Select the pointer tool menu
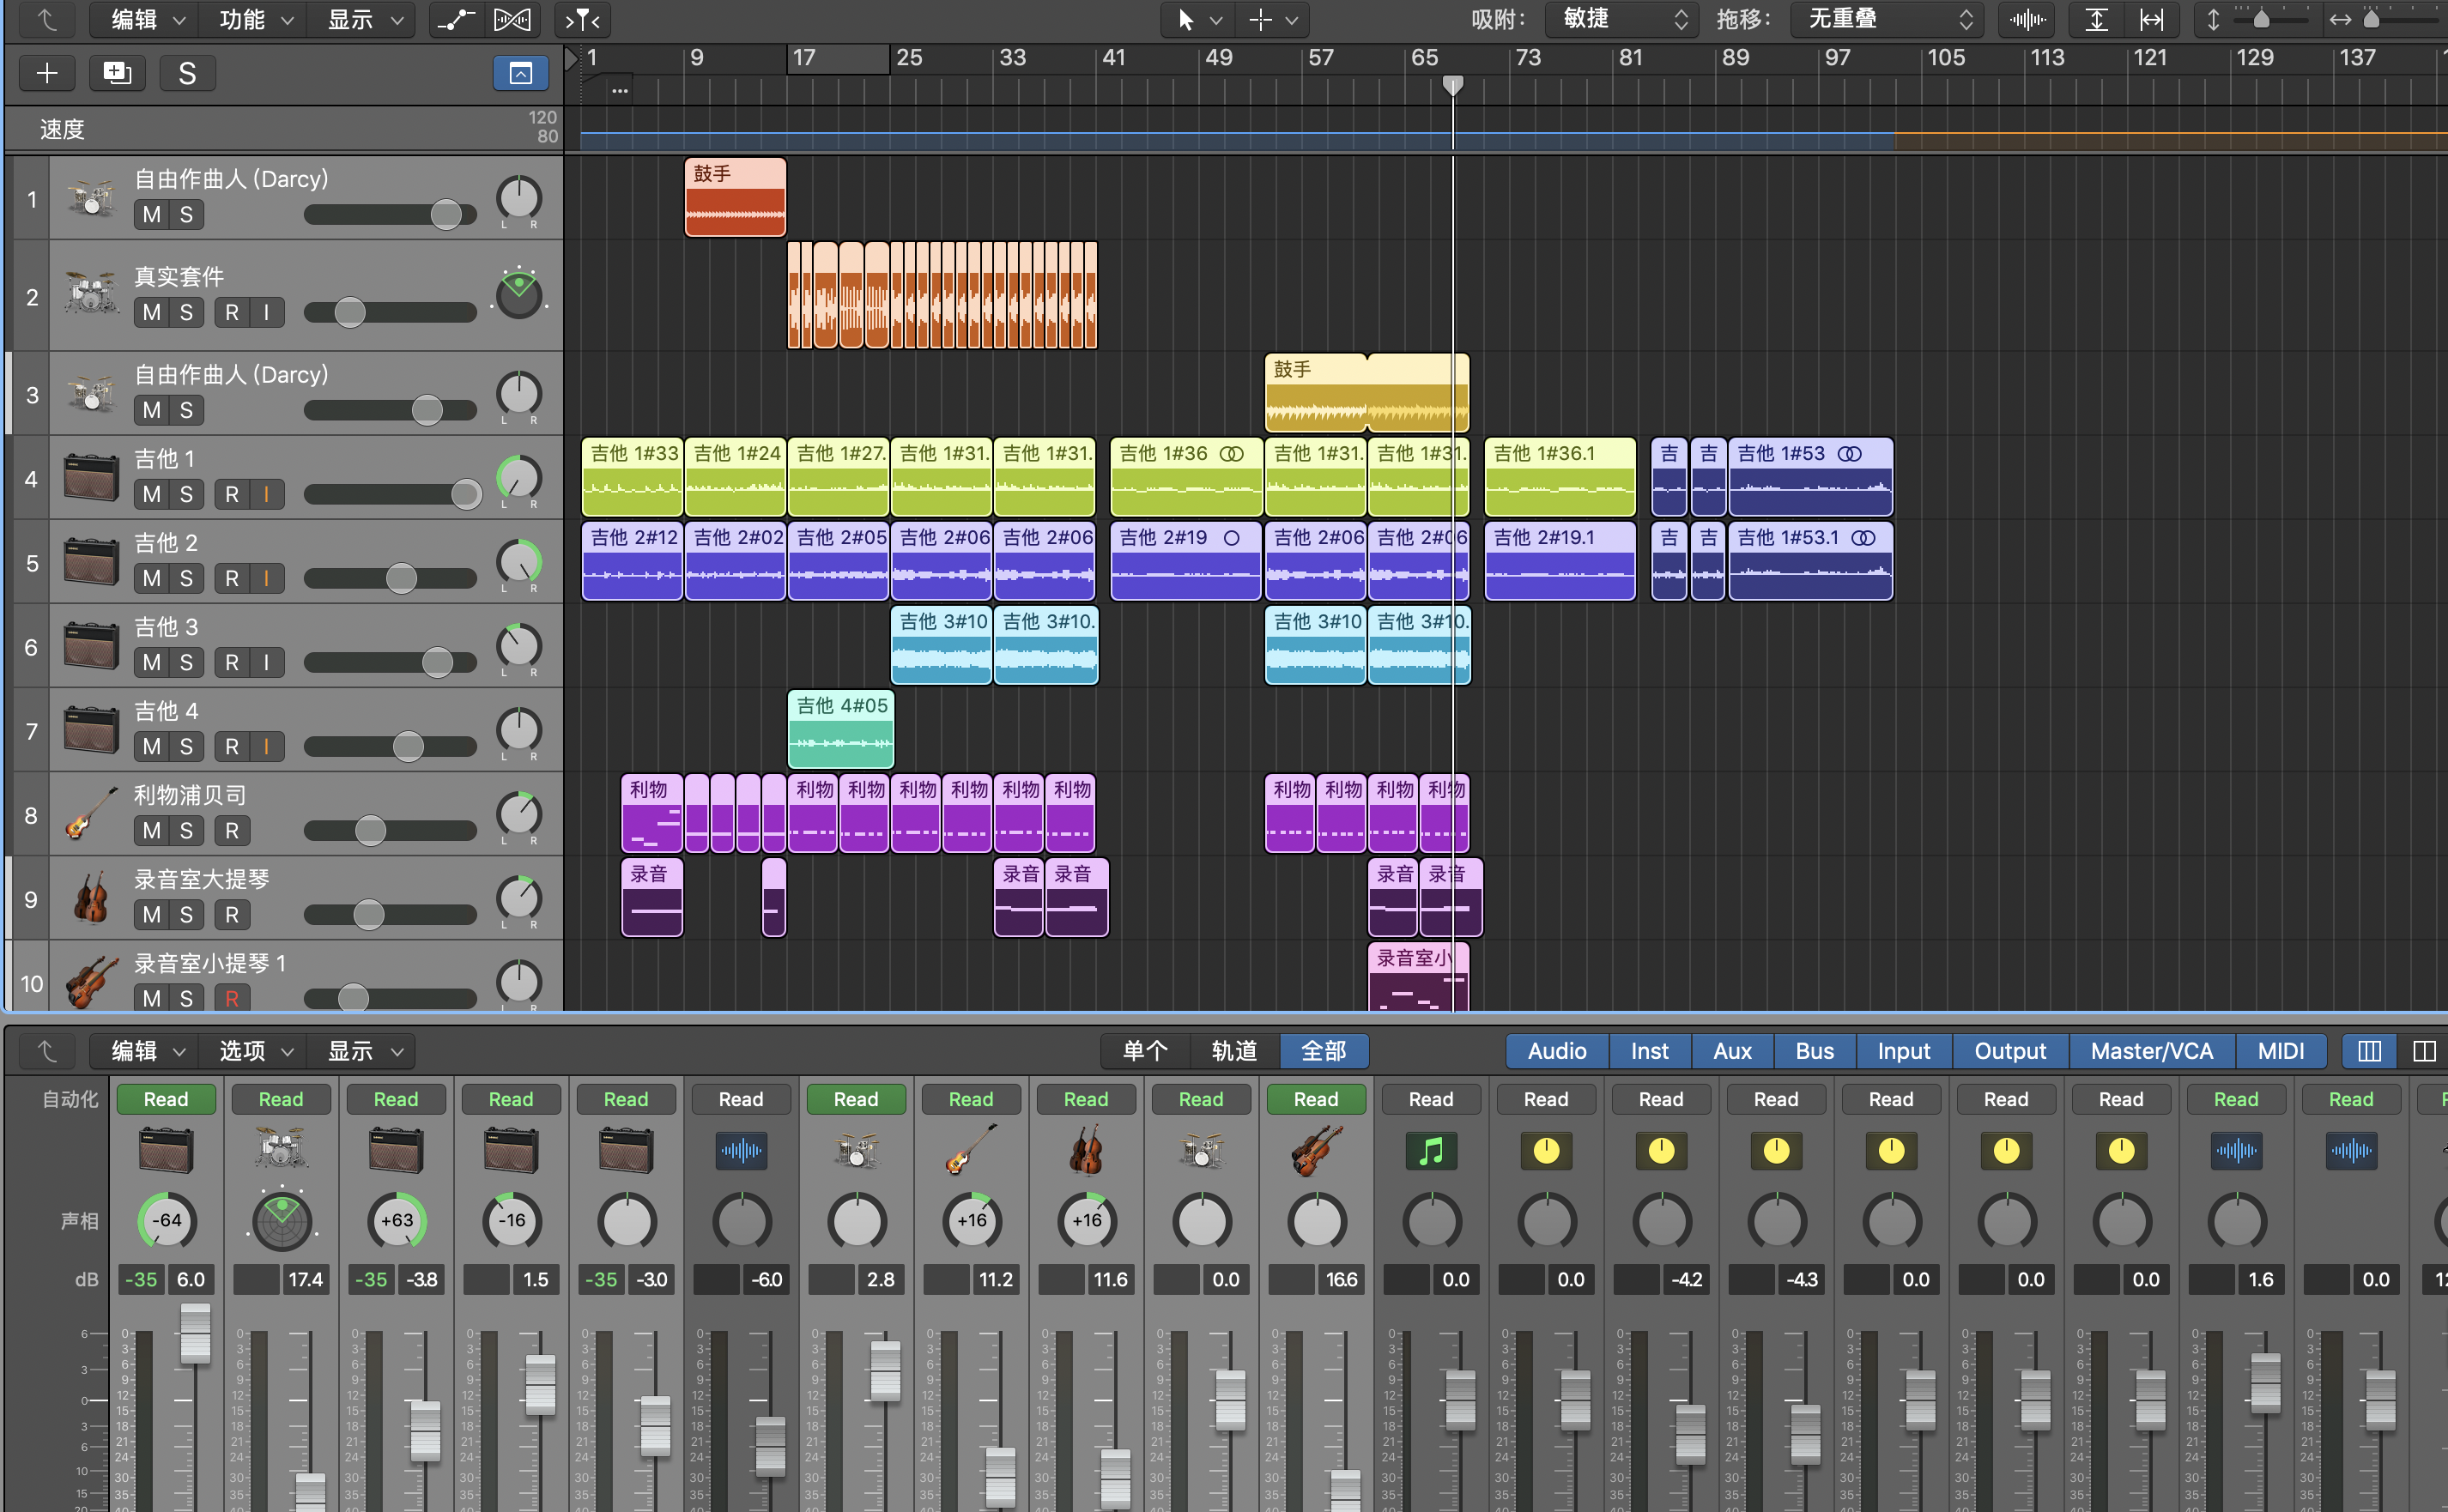 point(1197,19)
